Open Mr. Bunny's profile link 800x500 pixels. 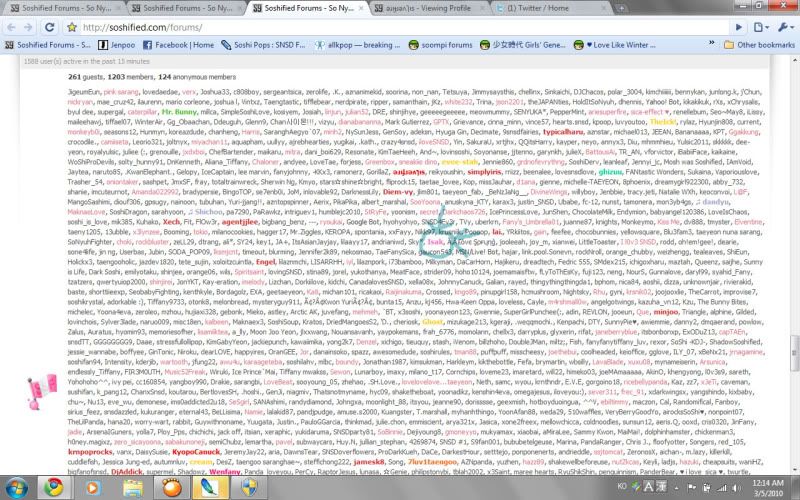click(179, 112)
